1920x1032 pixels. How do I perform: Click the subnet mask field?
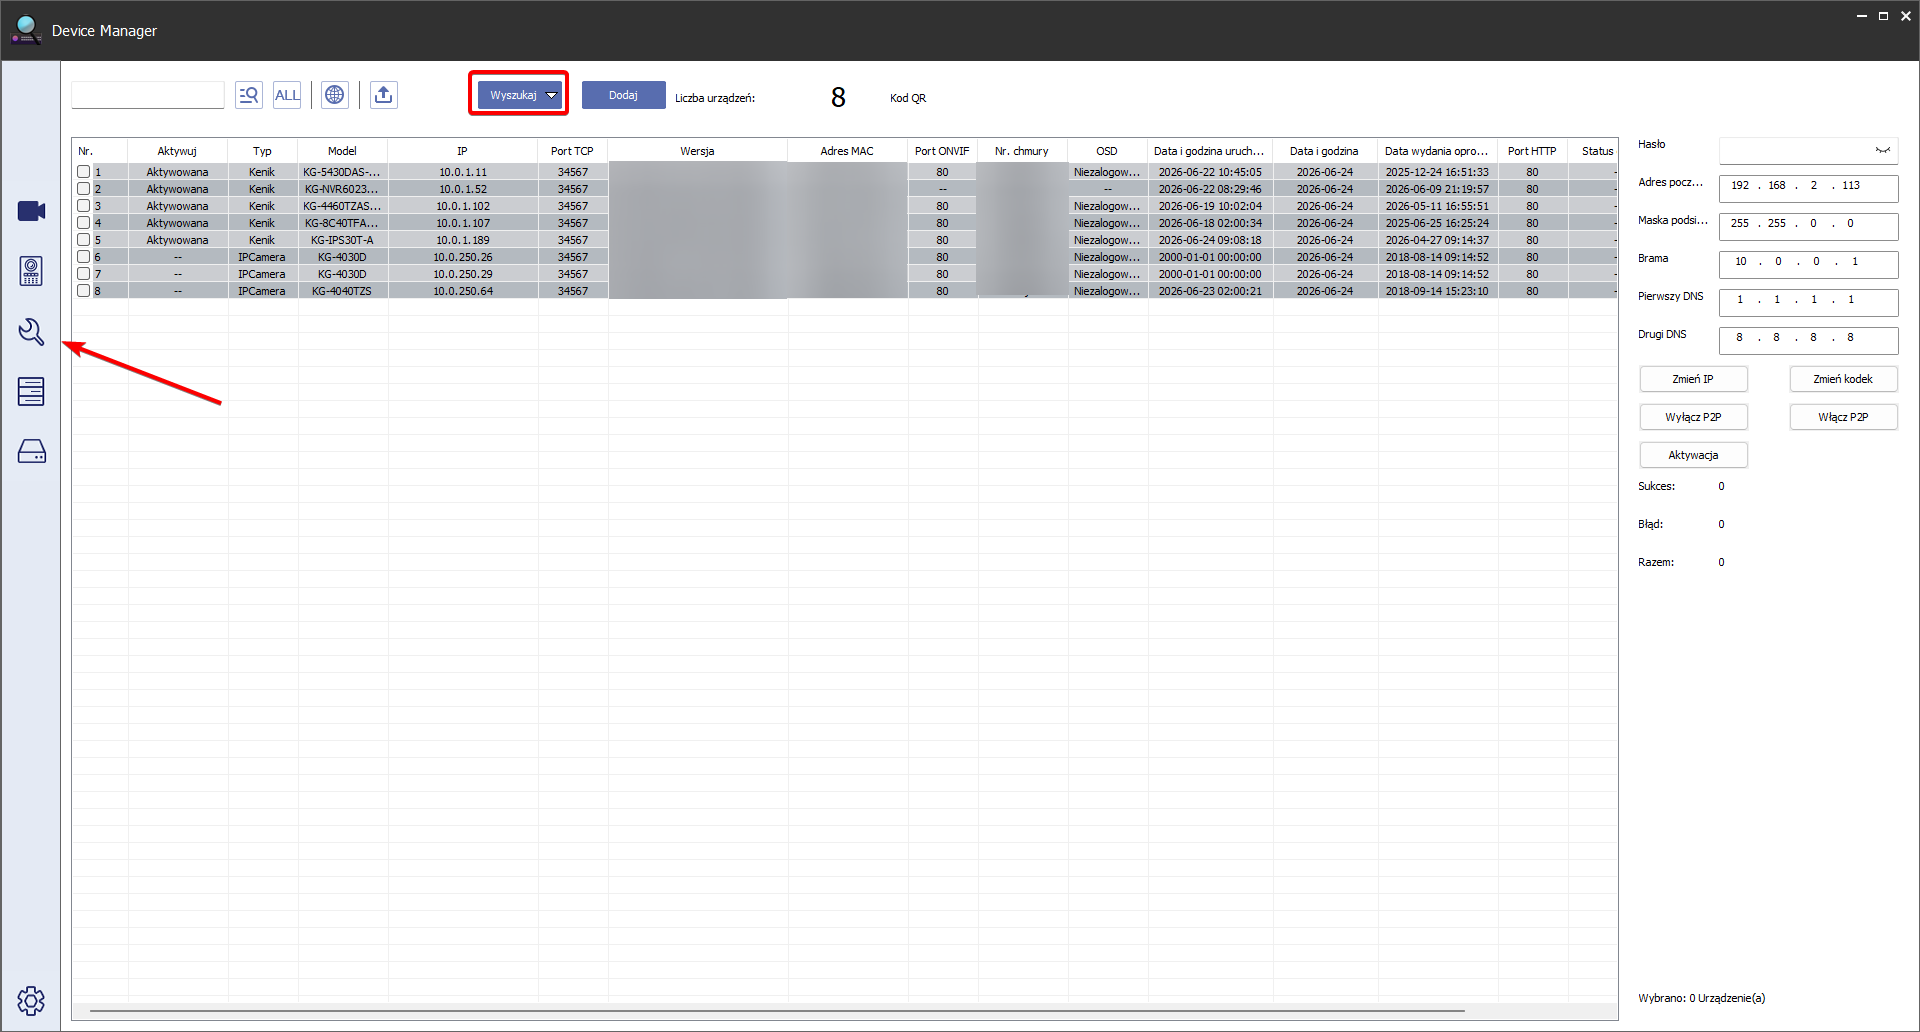coord(1808,226)
